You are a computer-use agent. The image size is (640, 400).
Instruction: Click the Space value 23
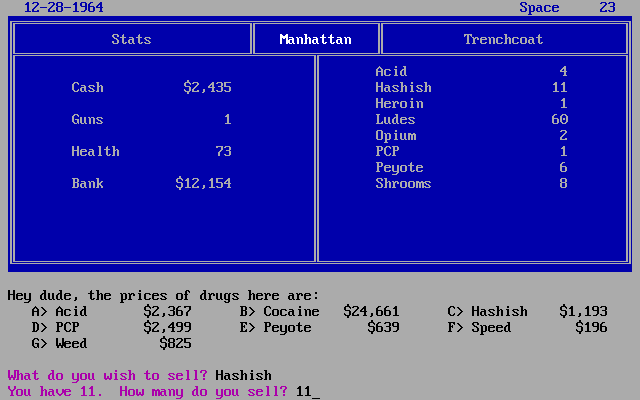pos(607,7)
